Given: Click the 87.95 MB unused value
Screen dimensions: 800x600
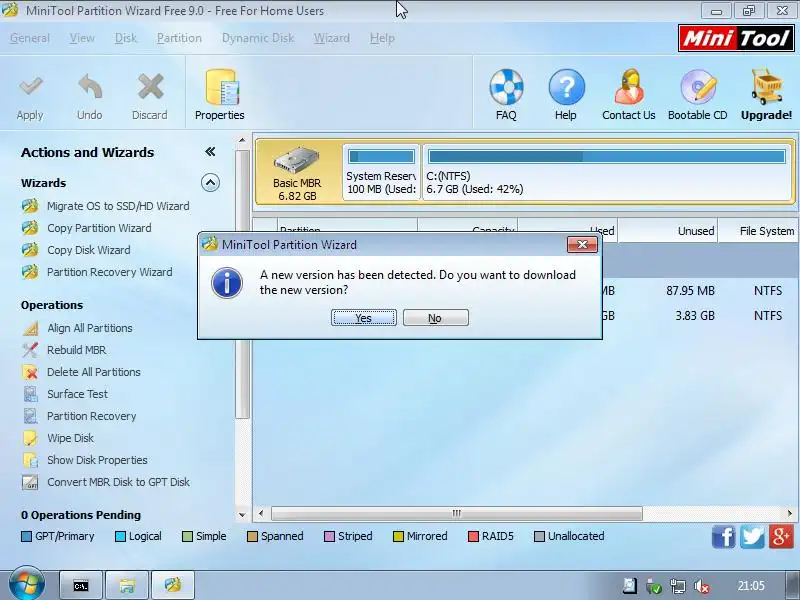Looking at the screenshot, I should click(690, 291).
